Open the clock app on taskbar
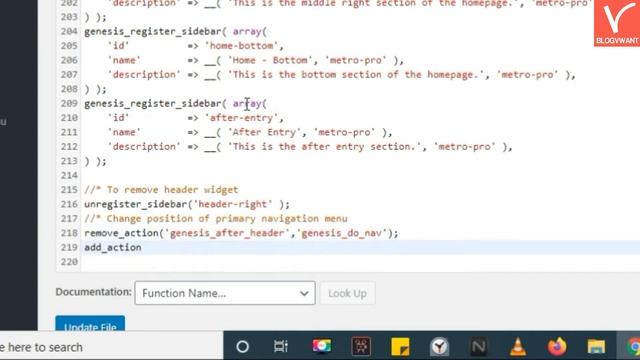The width and height of the screenshot is (640, 360). click(439, 347)
